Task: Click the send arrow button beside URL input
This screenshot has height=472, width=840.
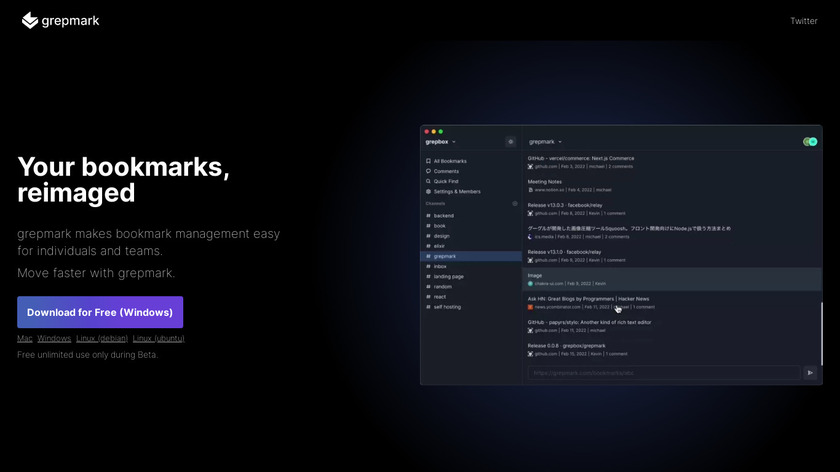Action: [810, 373]
